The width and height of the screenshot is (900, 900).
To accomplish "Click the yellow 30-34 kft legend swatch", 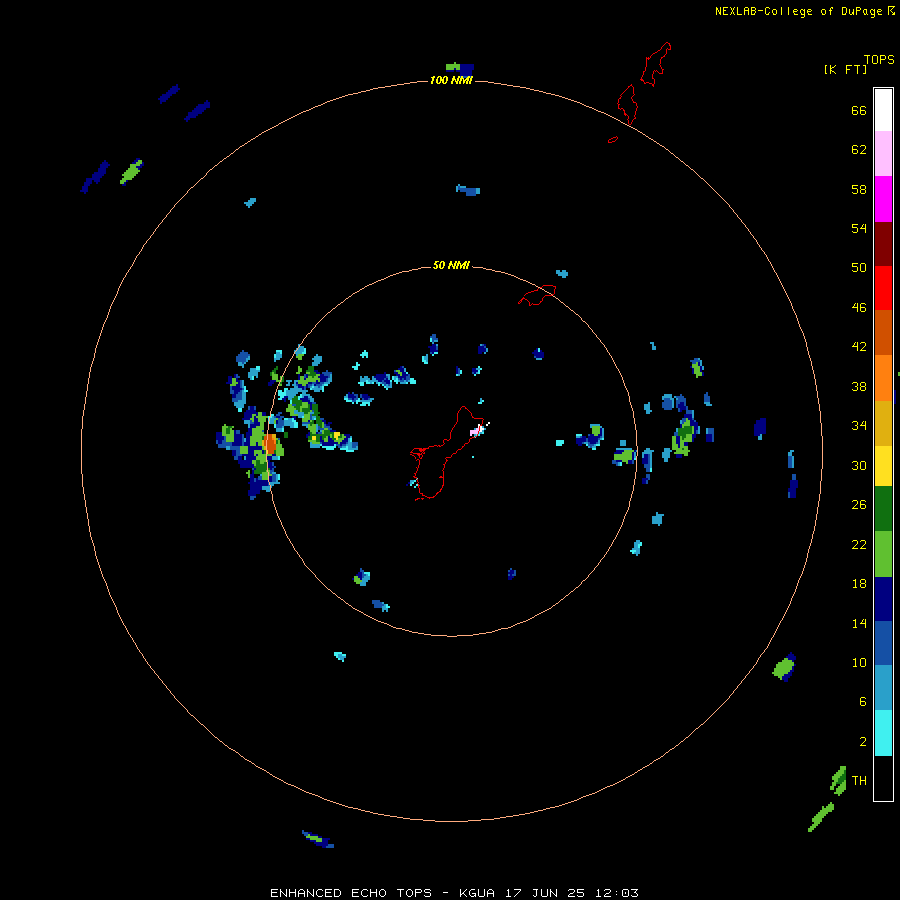I will coord(883,466).
